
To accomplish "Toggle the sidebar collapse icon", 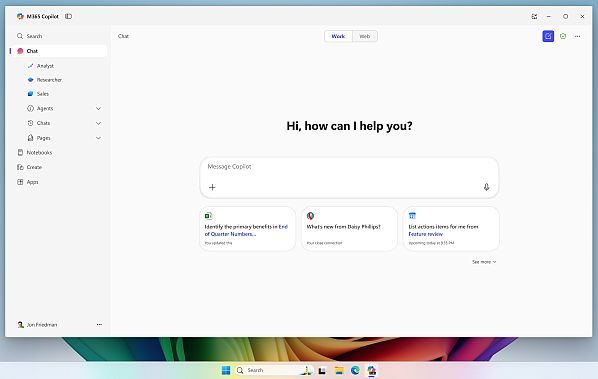I will coord(68,16).
